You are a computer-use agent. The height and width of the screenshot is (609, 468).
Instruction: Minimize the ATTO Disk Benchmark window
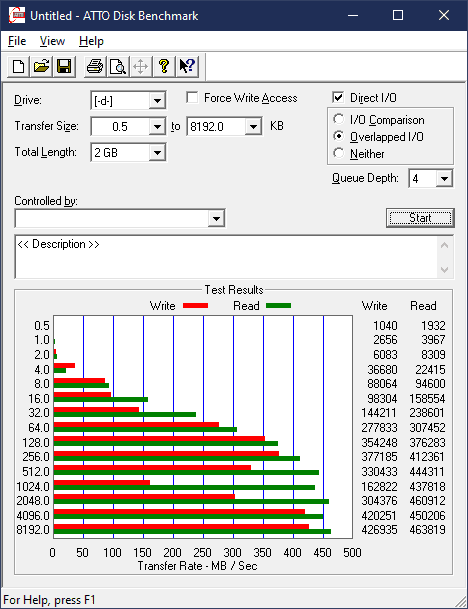coord(353,16)
